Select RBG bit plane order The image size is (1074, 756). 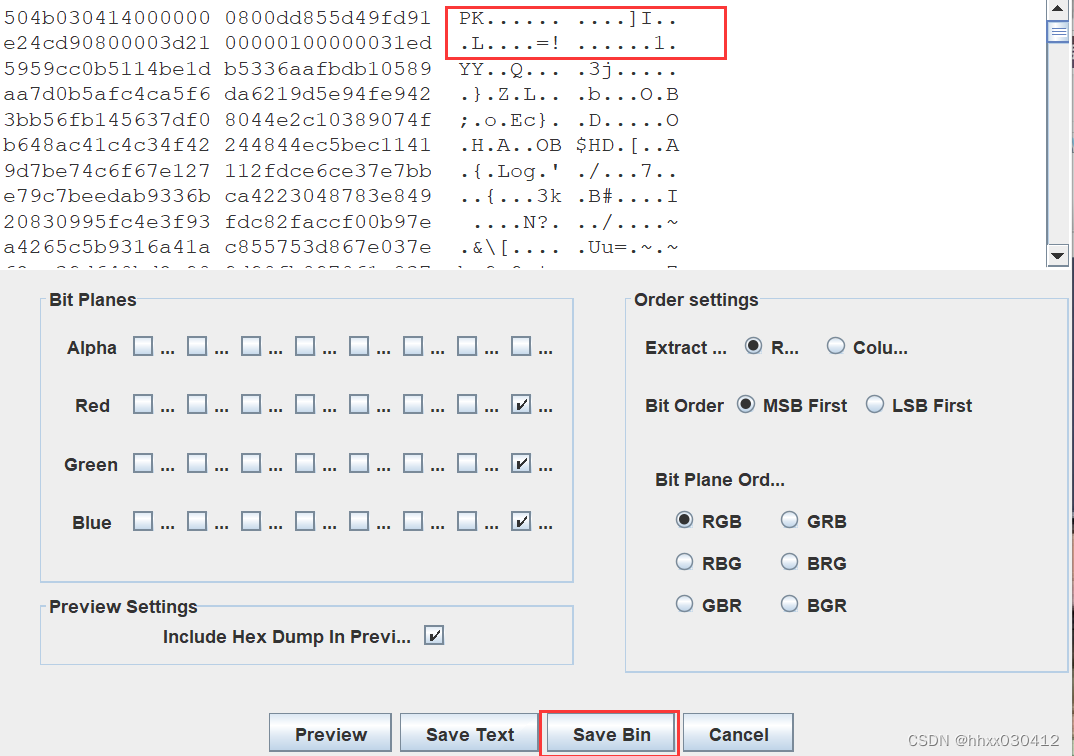pyautogui.click(x=684, y=562)
